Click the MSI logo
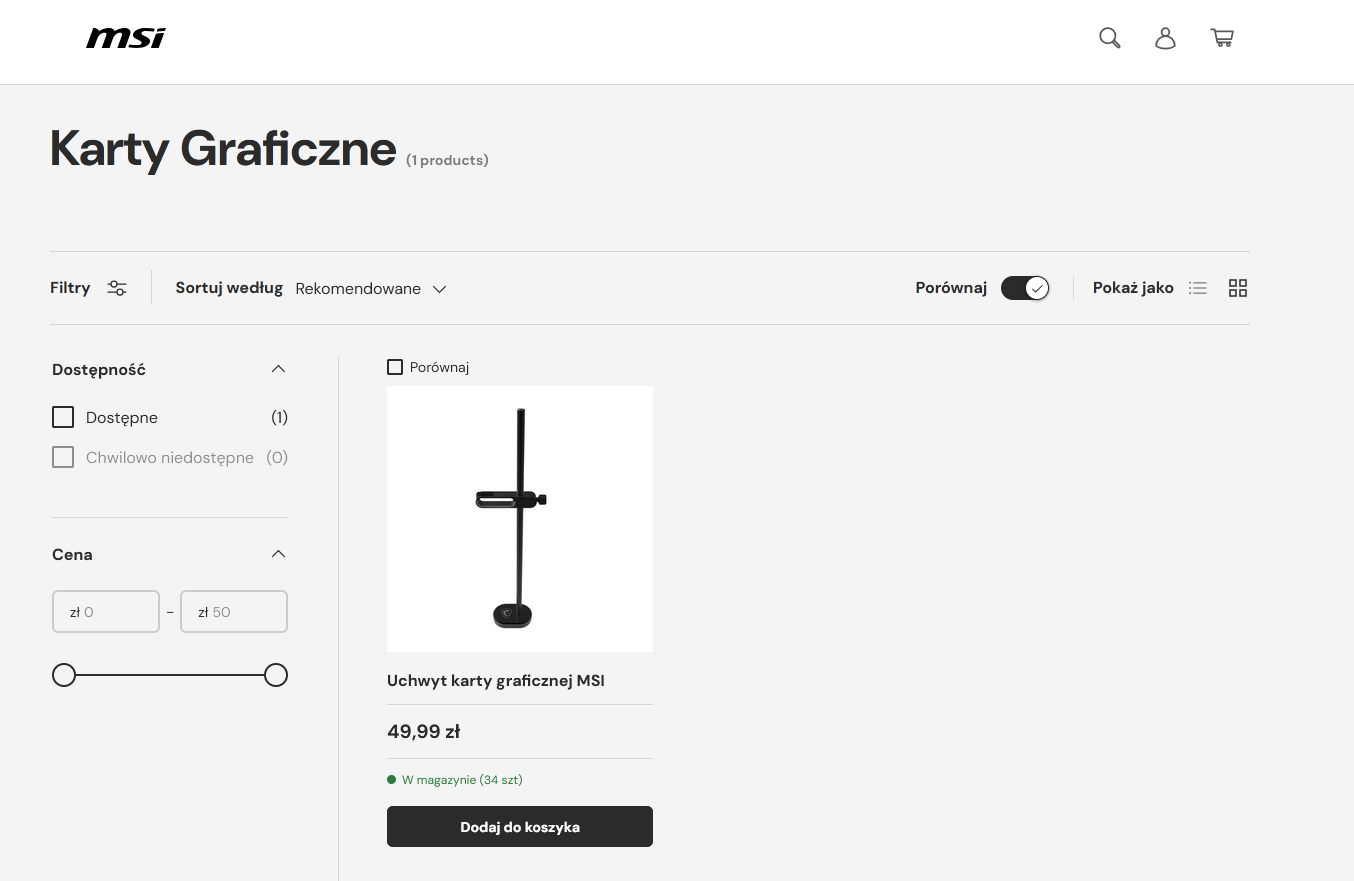The height and width of the screenshot is (881, 1354). pos(126,38)
